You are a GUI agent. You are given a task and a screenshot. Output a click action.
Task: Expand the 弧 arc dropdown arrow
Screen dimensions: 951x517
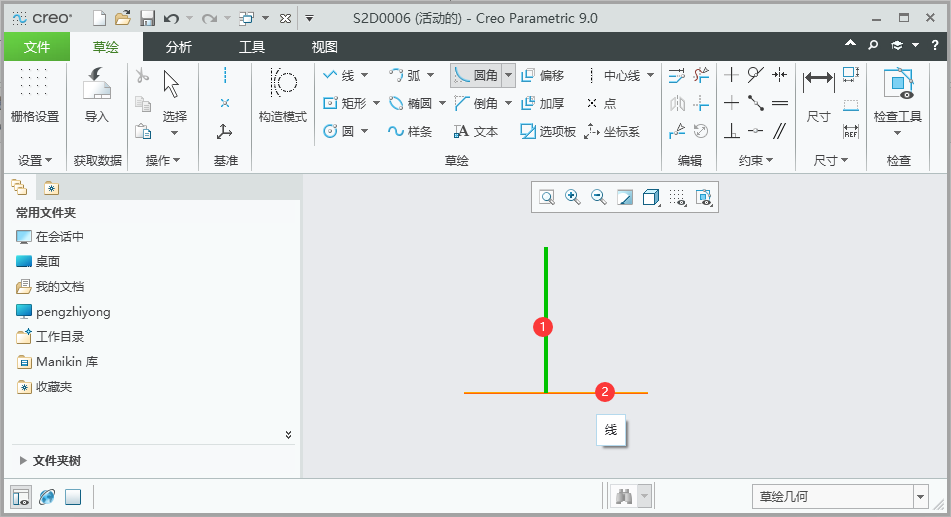[431, 75]
